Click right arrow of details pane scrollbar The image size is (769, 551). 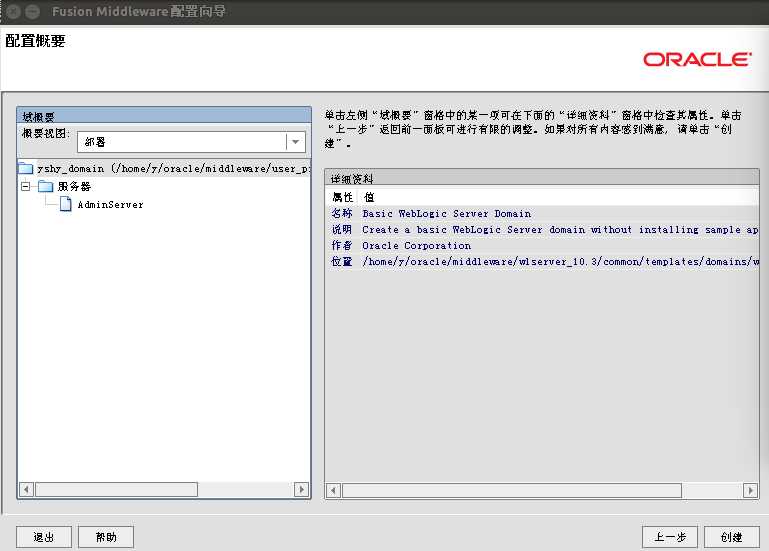pos(750,490)
